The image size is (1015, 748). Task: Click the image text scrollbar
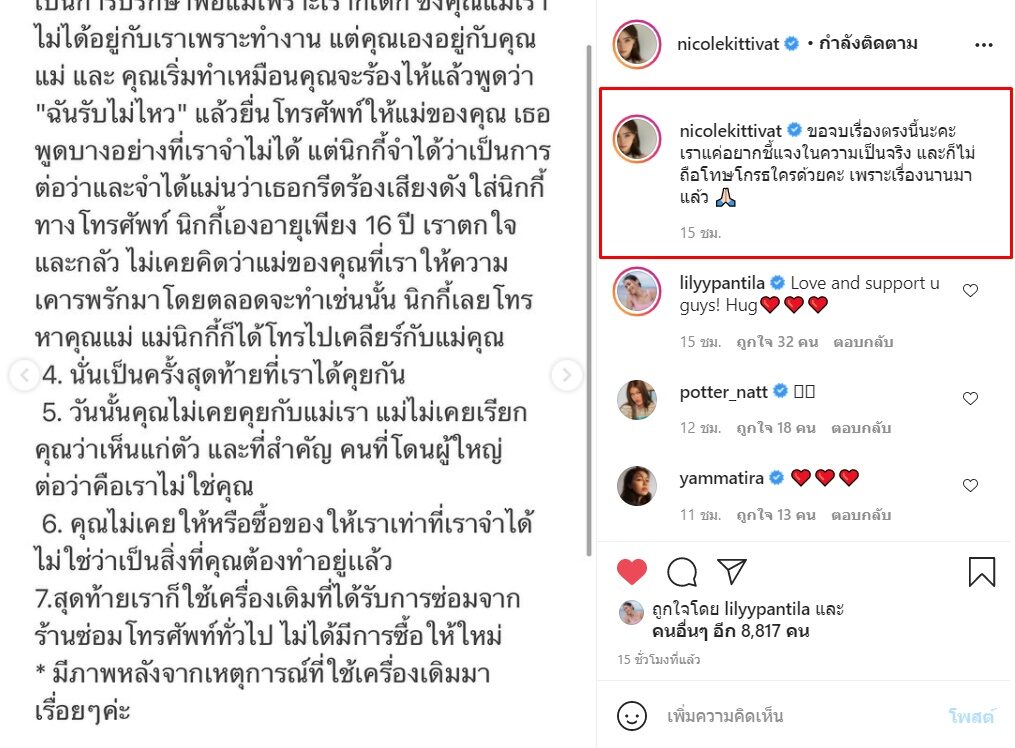point(589,301)
